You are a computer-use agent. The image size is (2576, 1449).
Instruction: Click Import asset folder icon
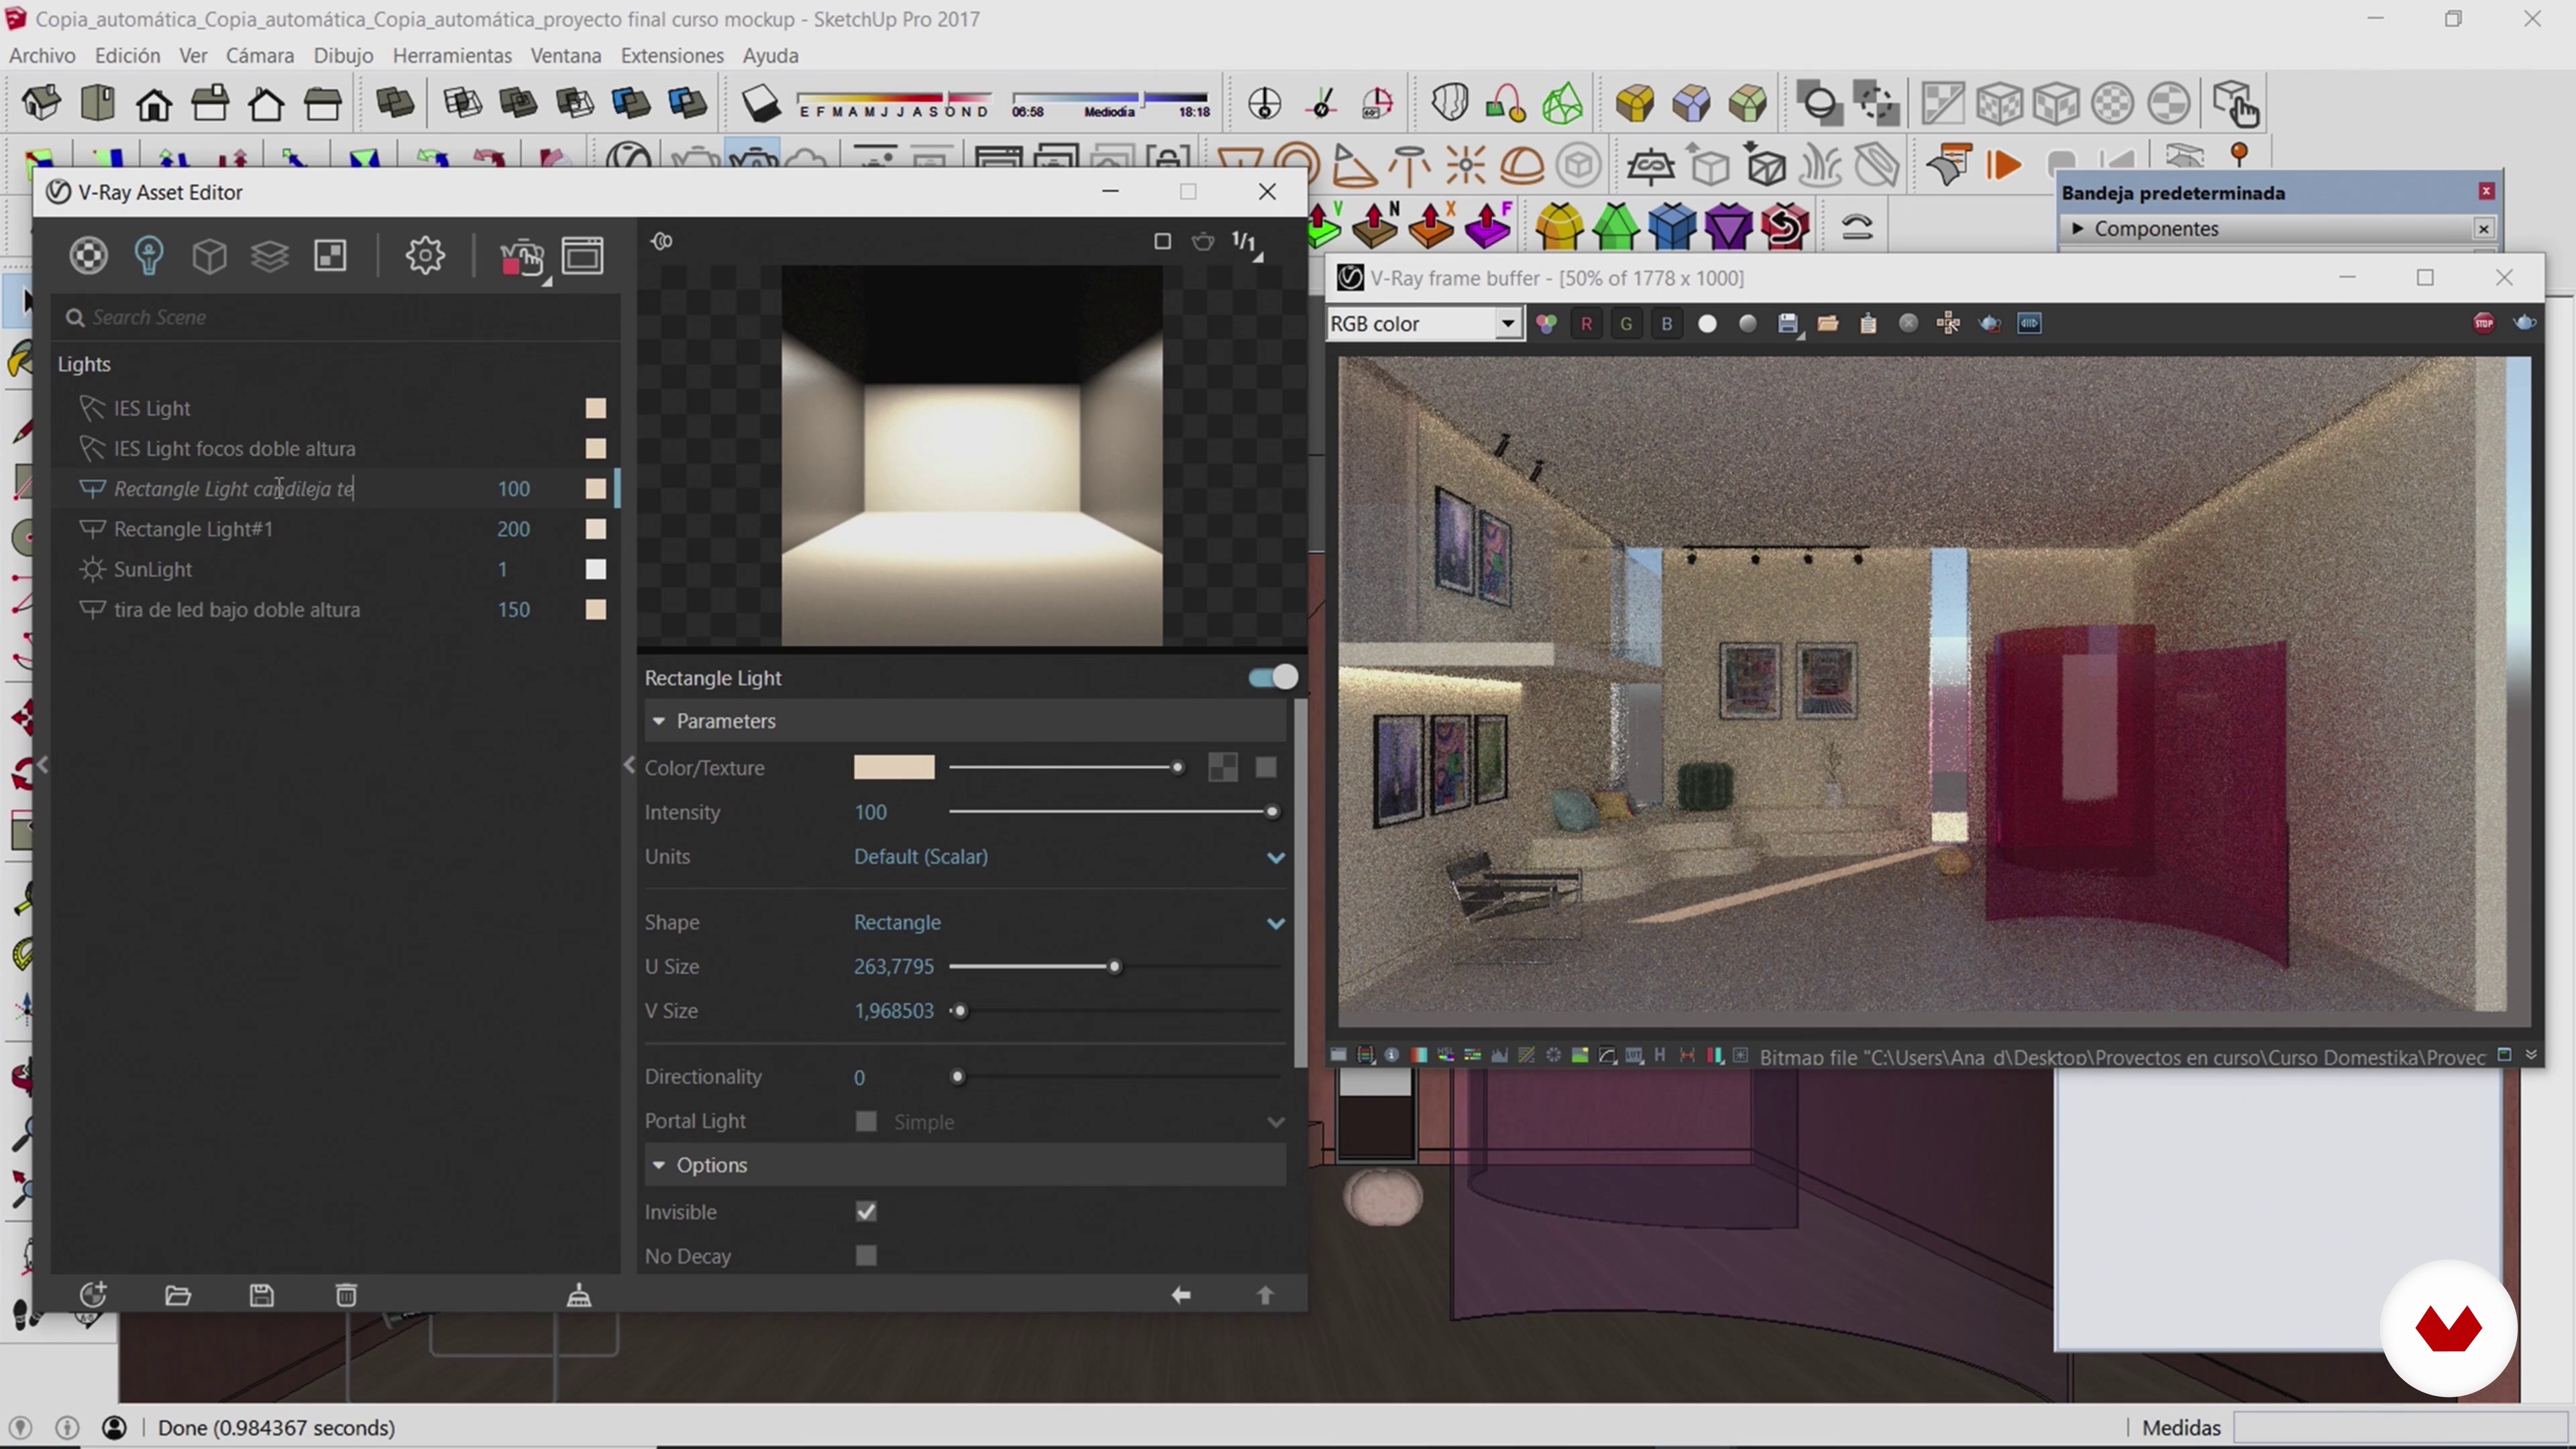tap(178, 1296)
